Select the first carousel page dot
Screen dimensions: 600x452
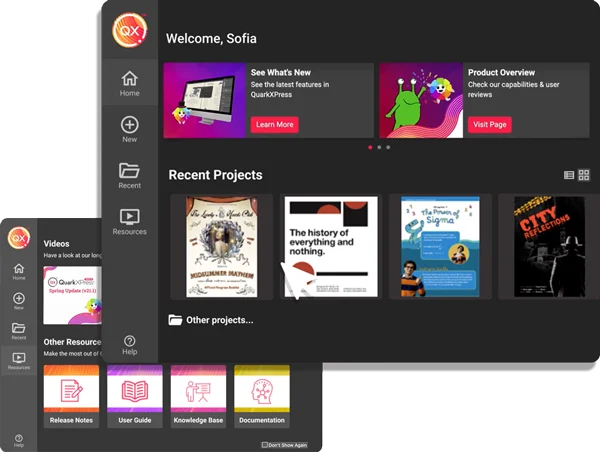370,147
